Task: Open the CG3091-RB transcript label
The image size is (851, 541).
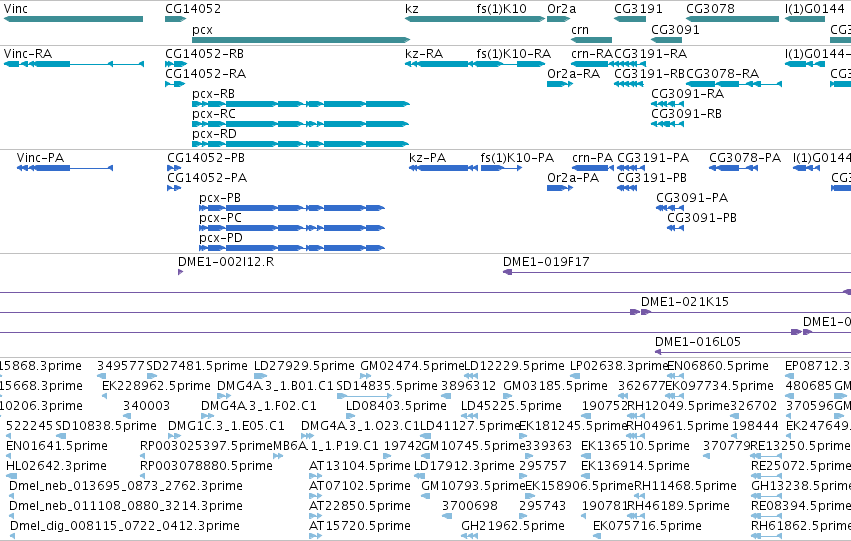Action: (x=687, y=113)
